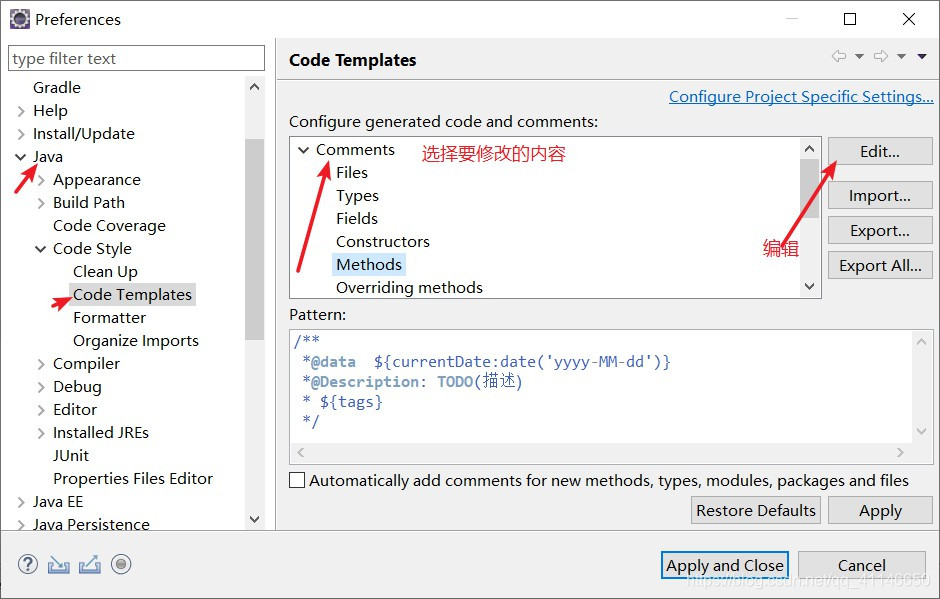Click the Apply button
Screen dimensions: 940x599
[879, 510]
